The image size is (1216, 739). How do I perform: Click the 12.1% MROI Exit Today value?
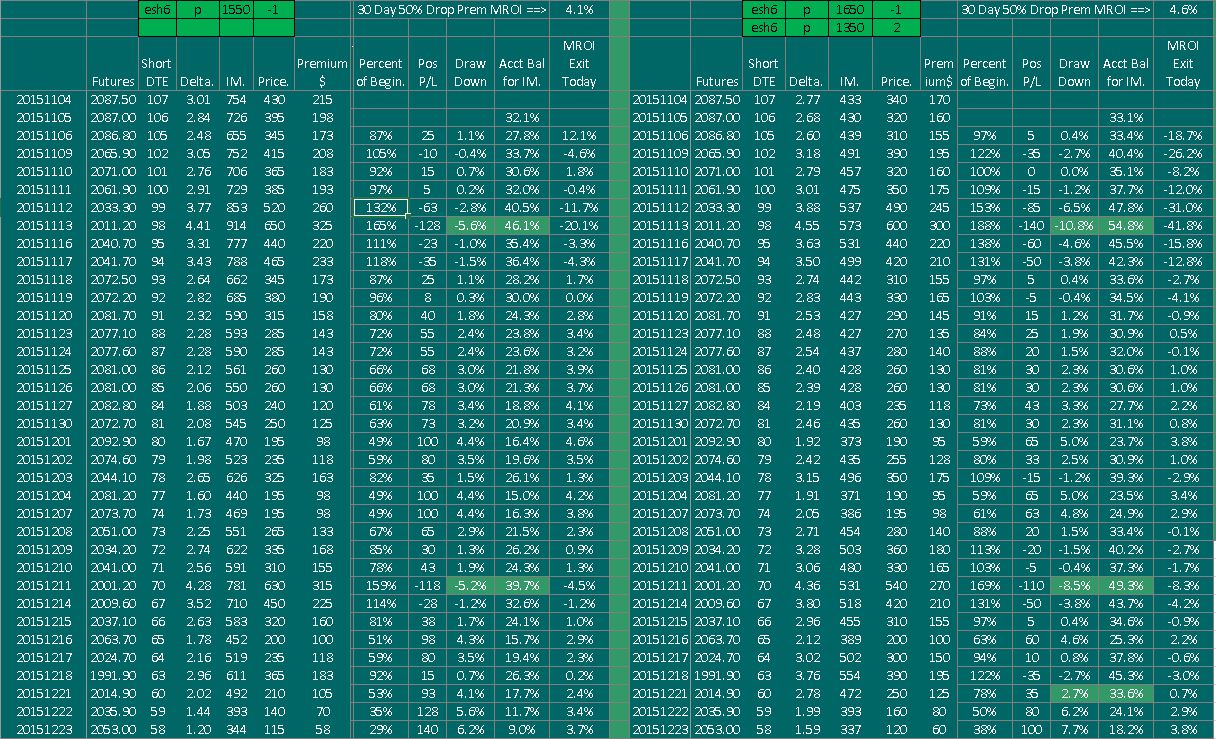point(580,136)
